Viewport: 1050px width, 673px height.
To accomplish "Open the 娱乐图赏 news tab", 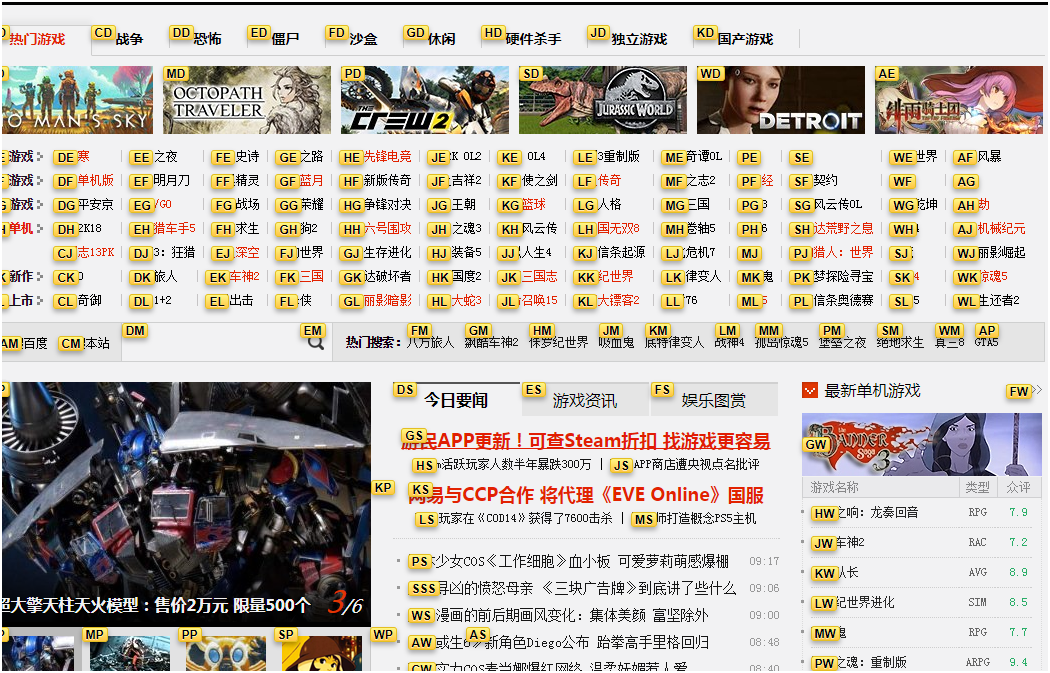I will coord(713,400).
